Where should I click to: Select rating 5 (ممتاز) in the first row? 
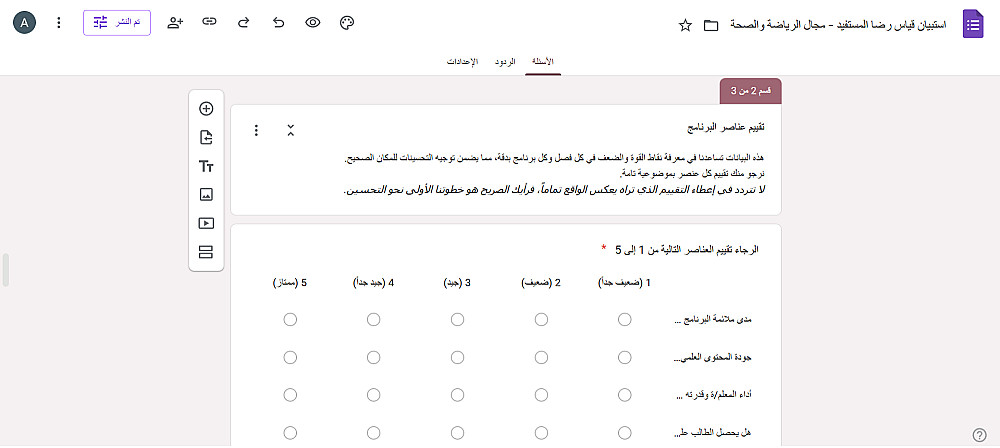pyautogui.click(x=290, y=320)
